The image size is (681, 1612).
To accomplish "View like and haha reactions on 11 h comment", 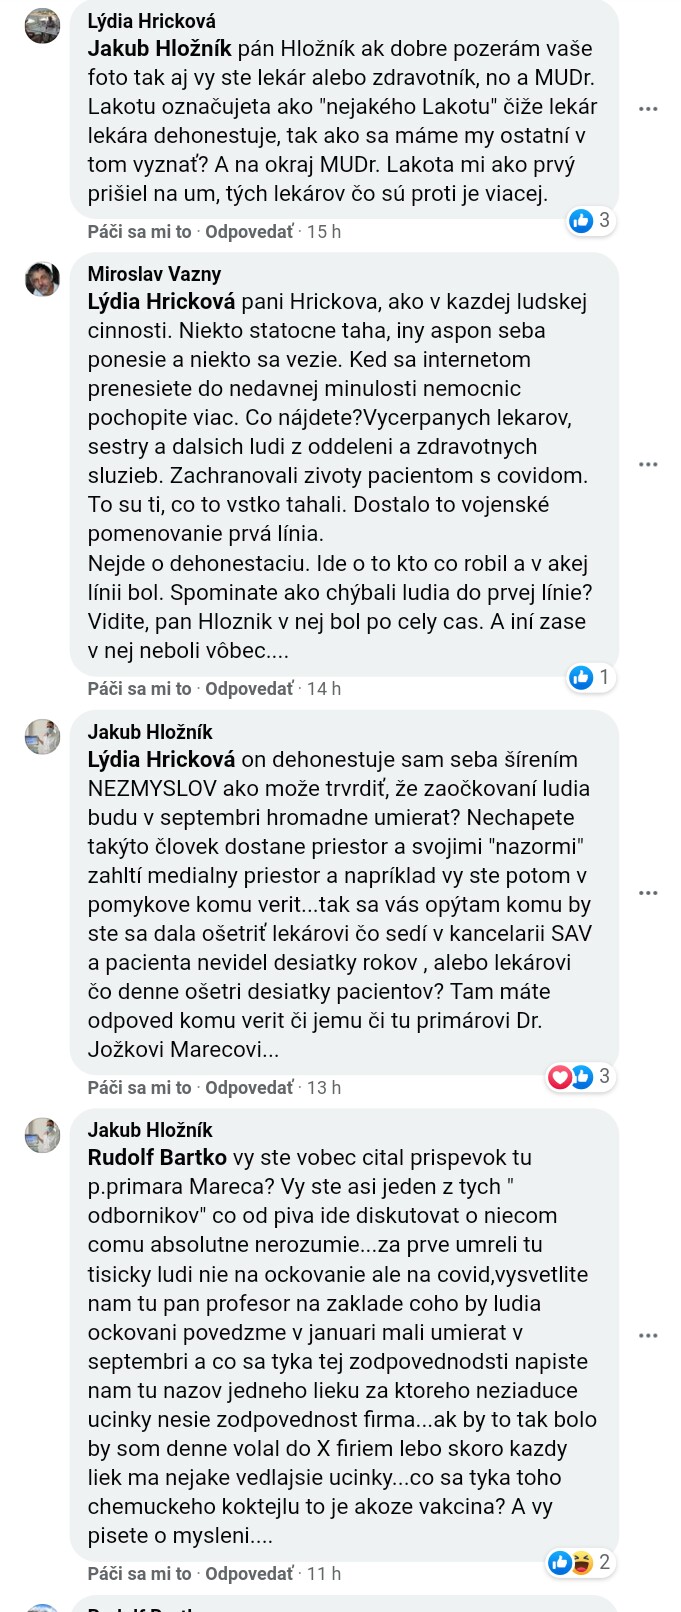I will pos(580,1562).
